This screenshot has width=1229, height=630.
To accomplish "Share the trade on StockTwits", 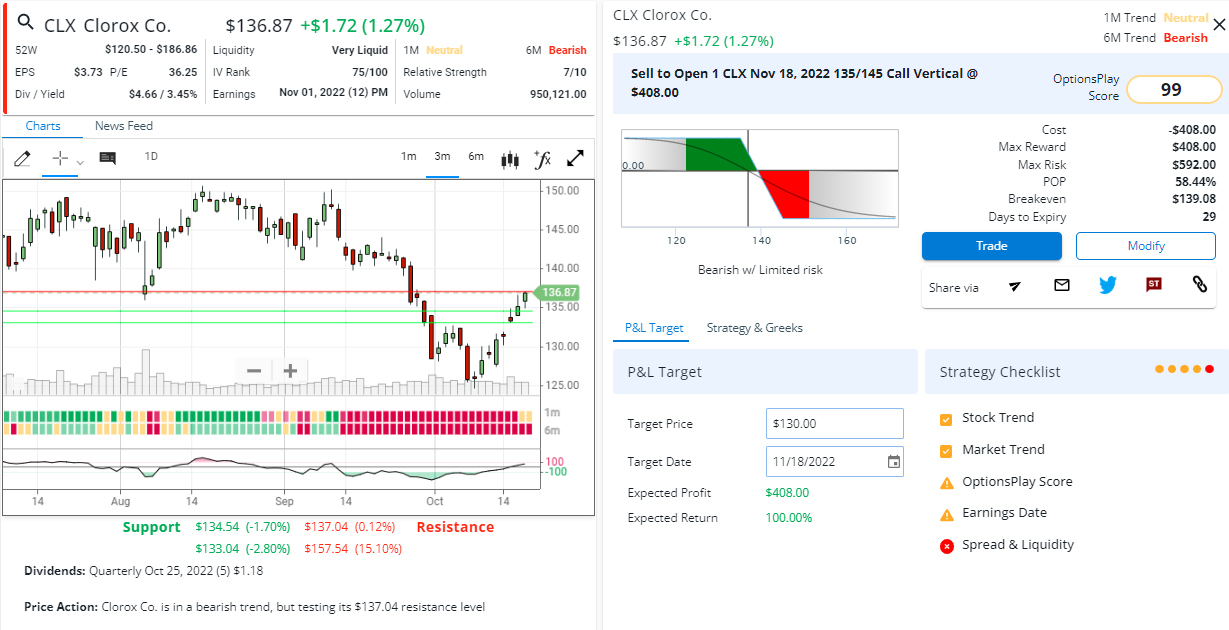I will coord(1154,285).
